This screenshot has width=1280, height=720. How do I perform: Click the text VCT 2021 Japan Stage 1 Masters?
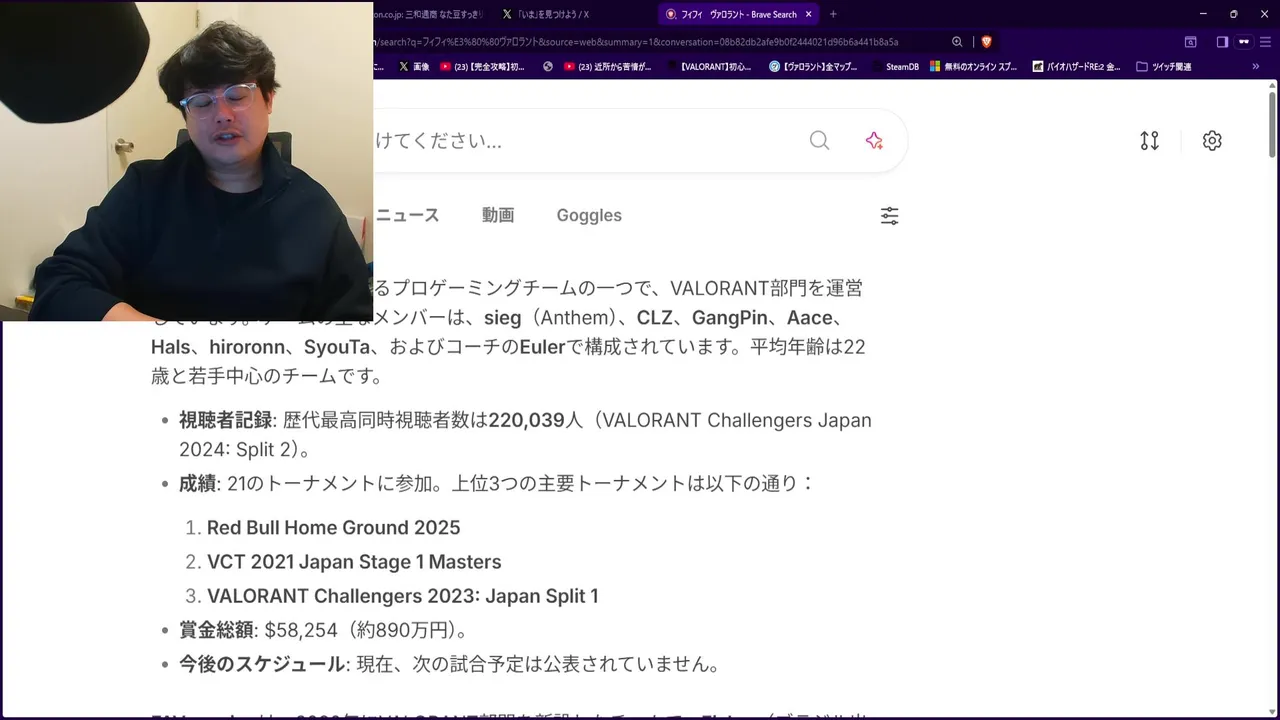click(354, 562)
